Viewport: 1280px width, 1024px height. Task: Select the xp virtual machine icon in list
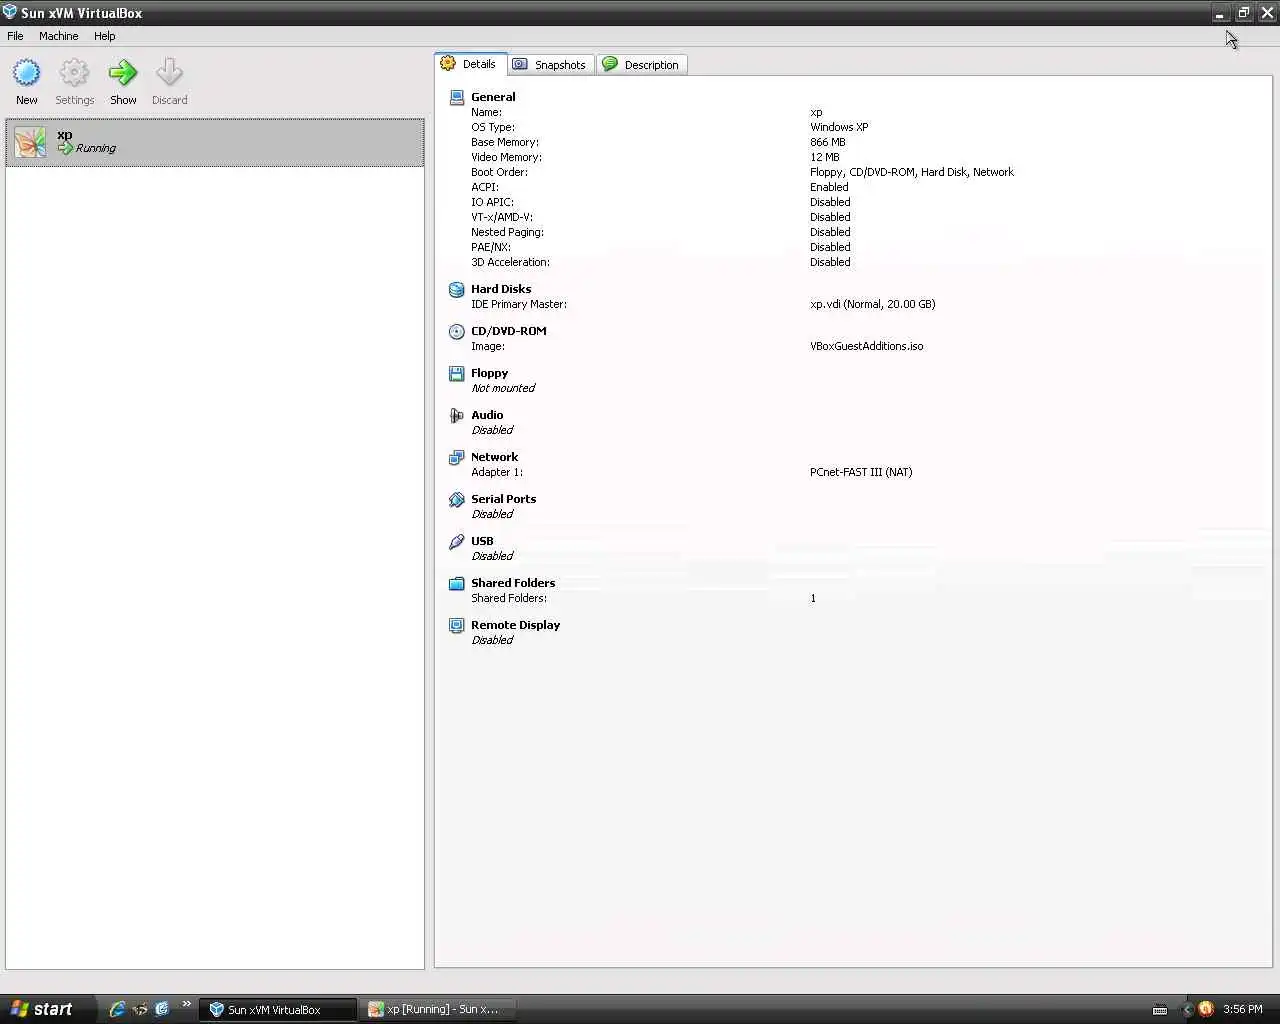pyautogui.click(x=30, y=142)
